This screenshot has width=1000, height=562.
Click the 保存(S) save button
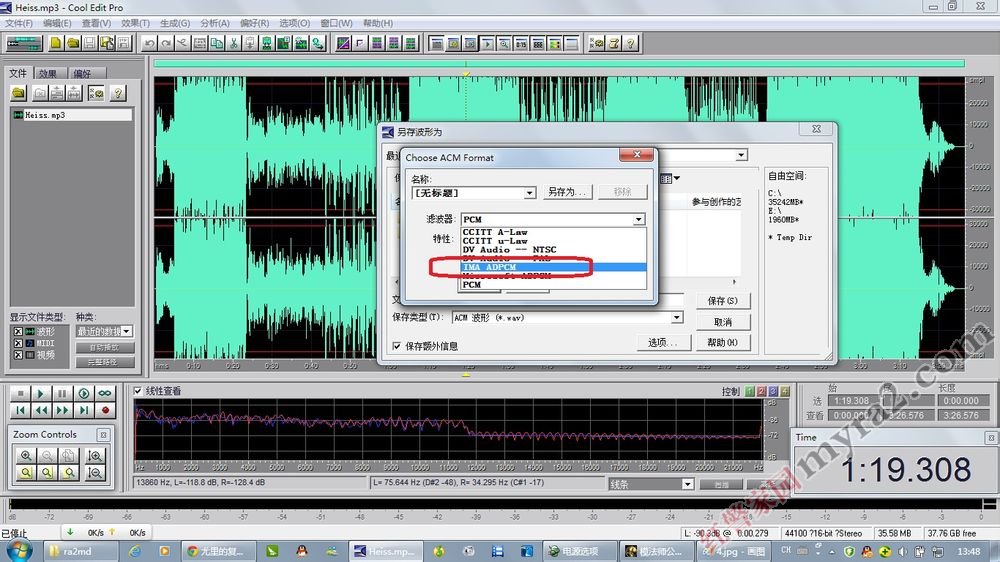pyautogui.click(x=723, y=300)
